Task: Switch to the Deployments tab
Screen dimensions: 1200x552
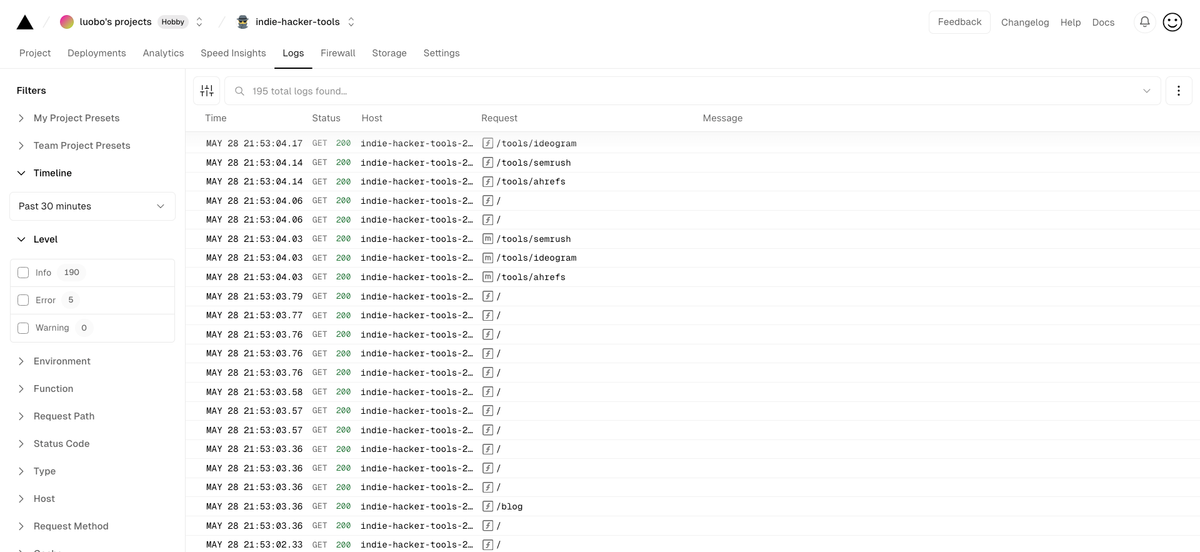Action: click(97, 53)
